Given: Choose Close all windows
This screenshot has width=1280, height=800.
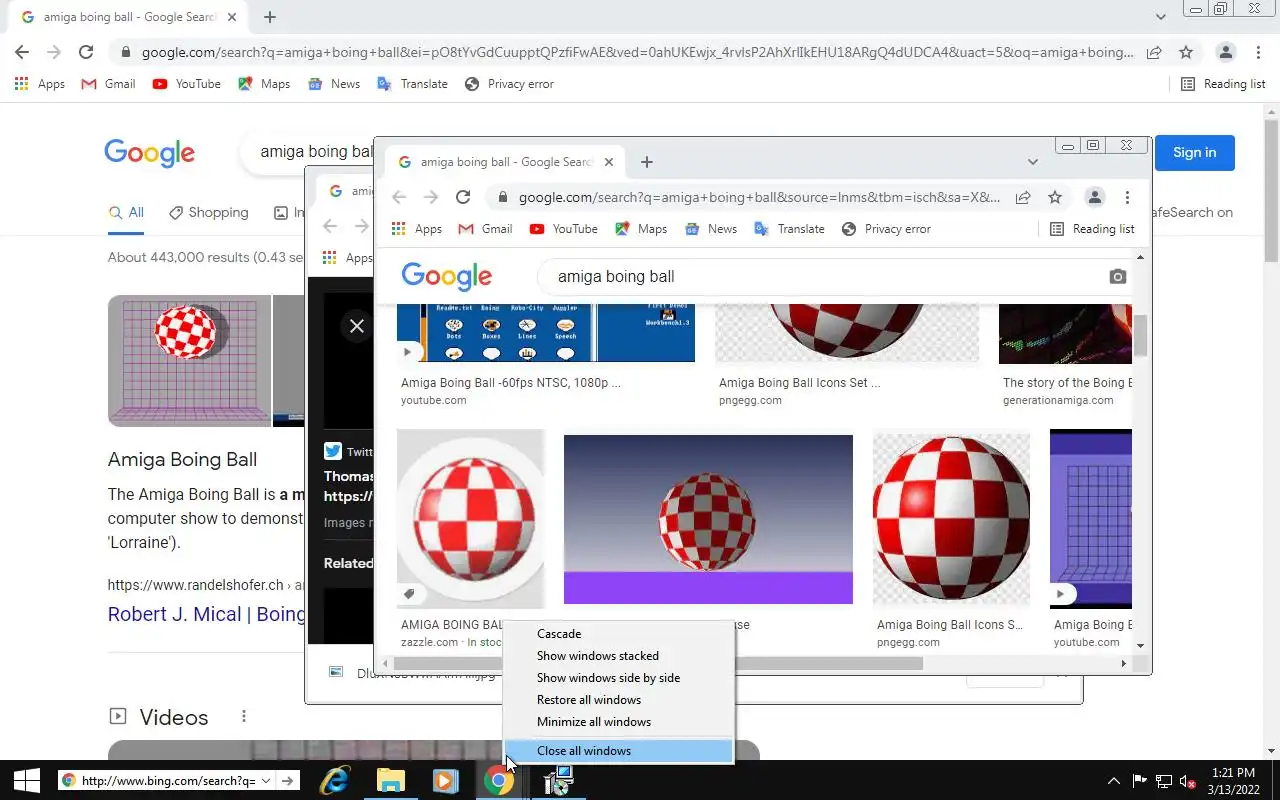Looking at the screenshot, I should (618, 751).
